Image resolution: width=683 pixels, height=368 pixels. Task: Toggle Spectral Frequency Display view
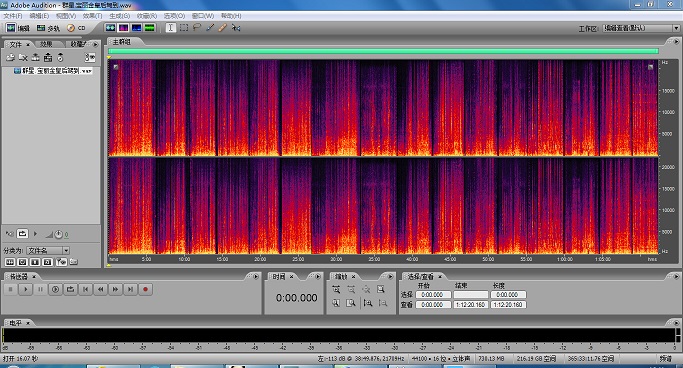click(124, 28)
